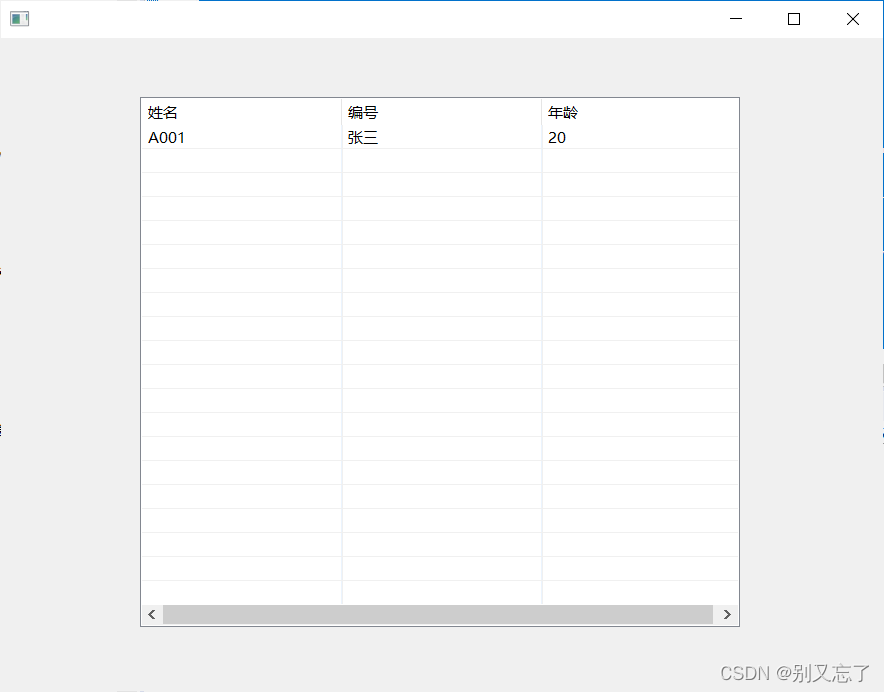Click the right arrow of the horizontal scrollbar
884x692 pixels.
click(728, 614)
